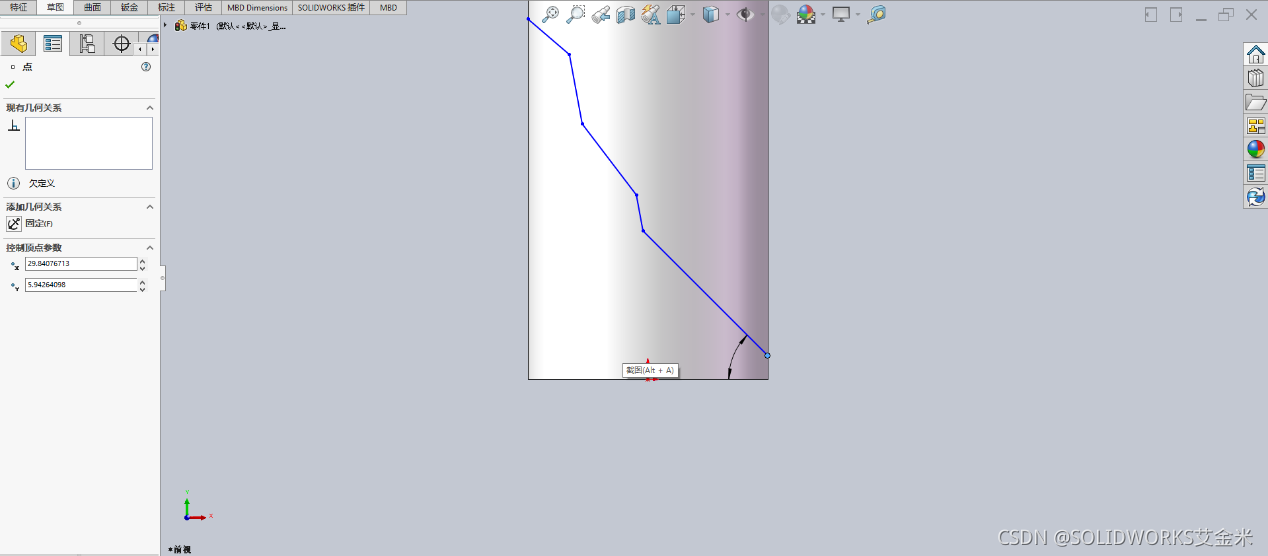Viewport: 1268px width, 556px height.
Task: Switch to the 特征 ribbon tab
Action: 19,7
